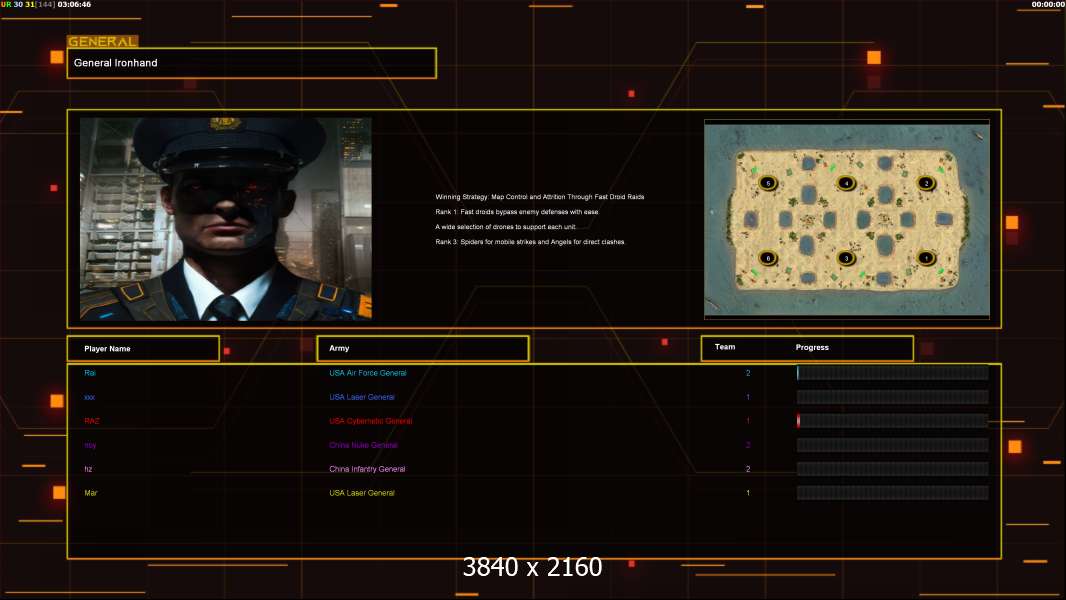Click the Player Name column header

(x=143, y=349)
